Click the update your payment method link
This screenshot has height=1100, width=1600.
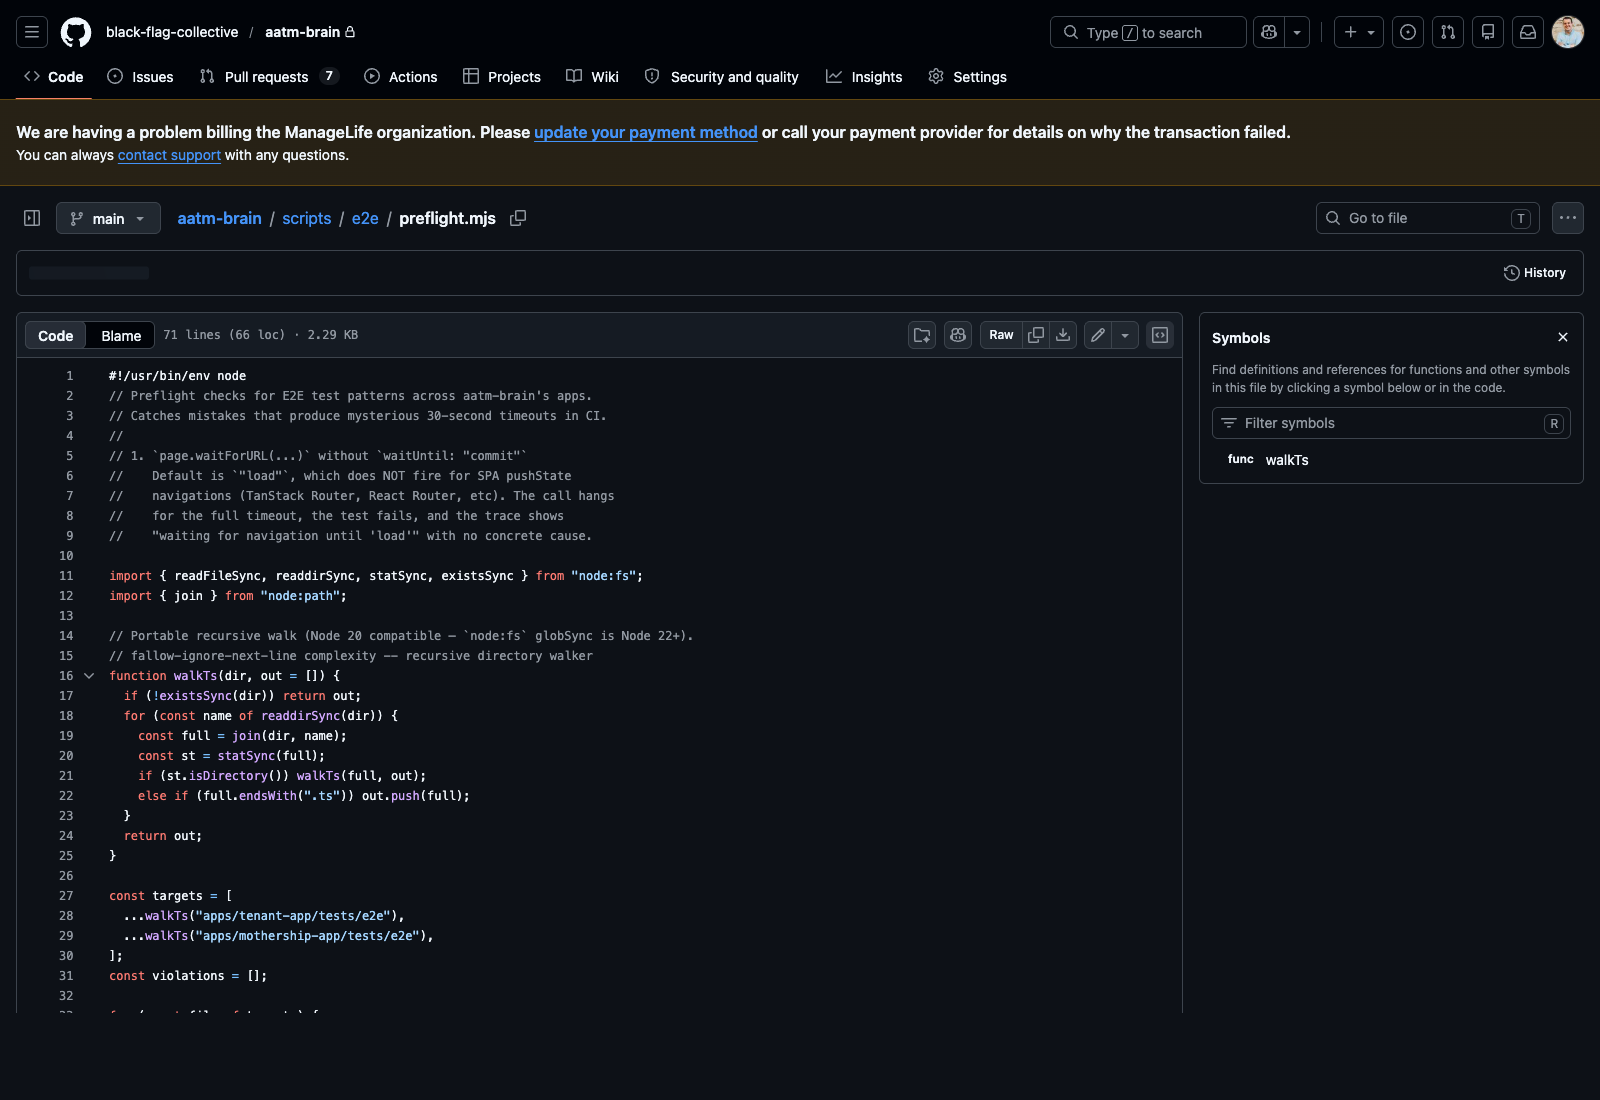click(x=645, y=132)
